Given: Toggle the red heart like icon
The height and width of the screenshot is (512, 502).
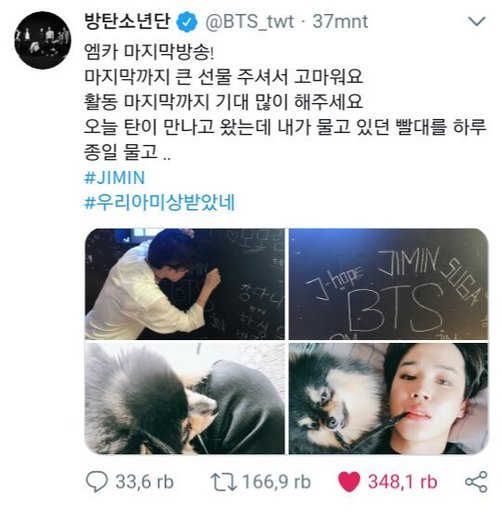Looking at the screenshot, I should [349, 482].
